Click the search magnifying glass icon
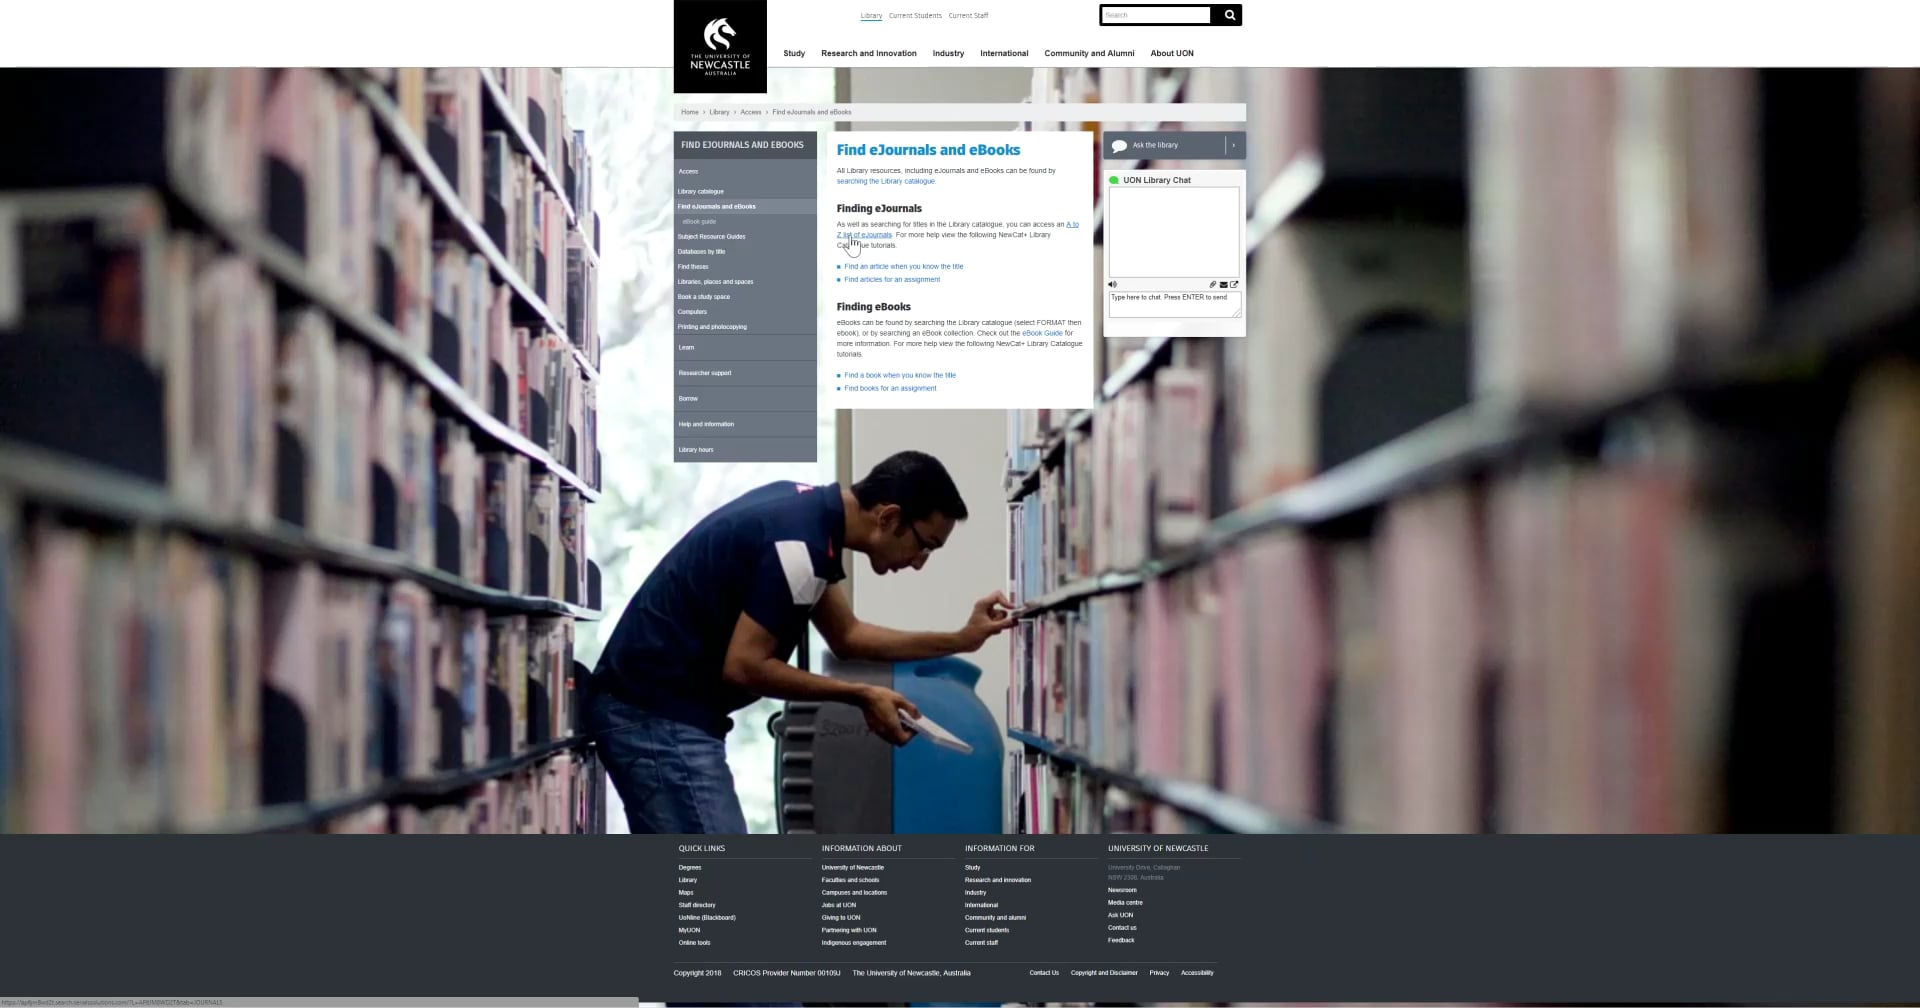Viewport: 1920px width, 1008px height. (x=1228, y=15)
